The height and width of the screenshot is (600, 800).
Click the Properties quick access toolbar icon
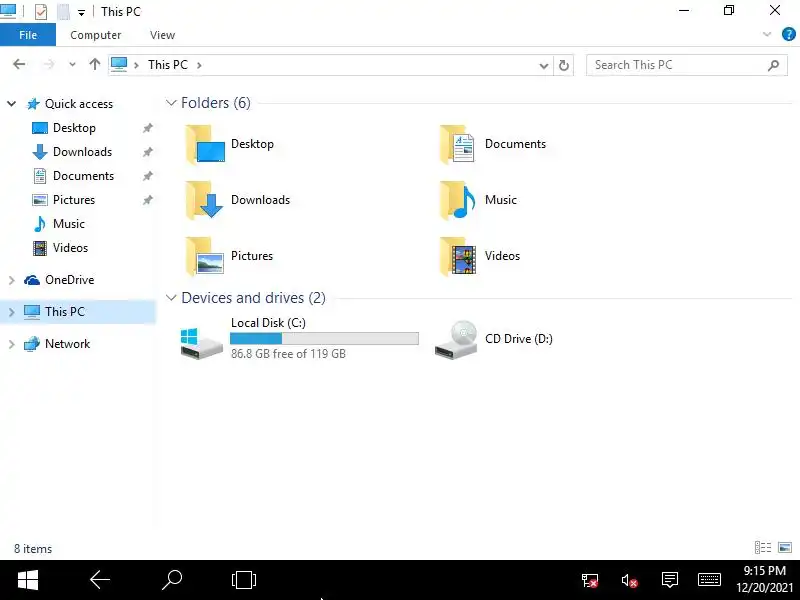[x=41, y=11]
